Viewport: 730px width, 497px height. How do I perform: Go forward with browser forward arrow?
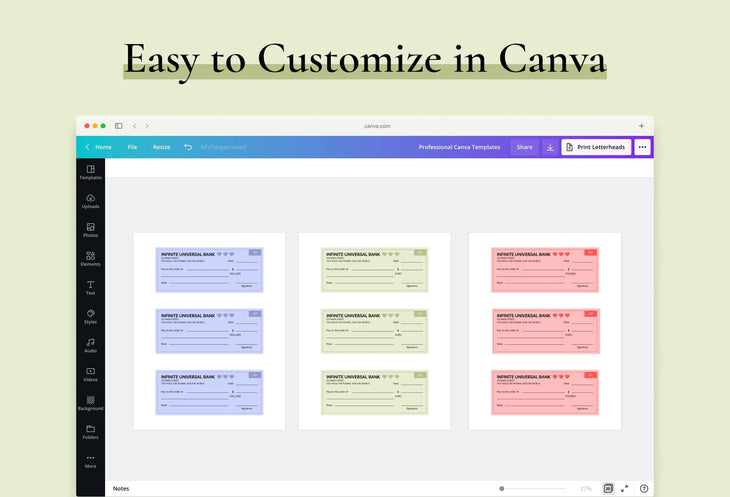[147, 126]
